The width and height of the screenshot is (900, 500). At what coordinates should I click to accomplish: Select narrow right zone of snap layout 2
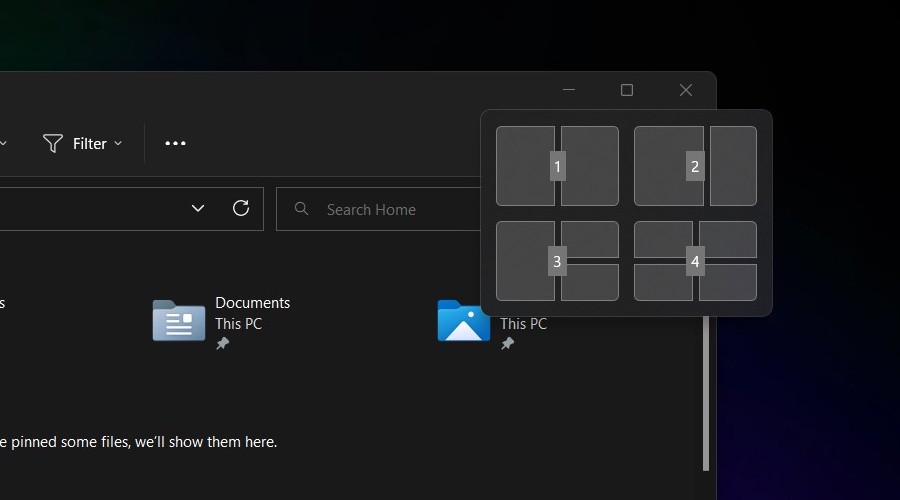tap(734, 166)
